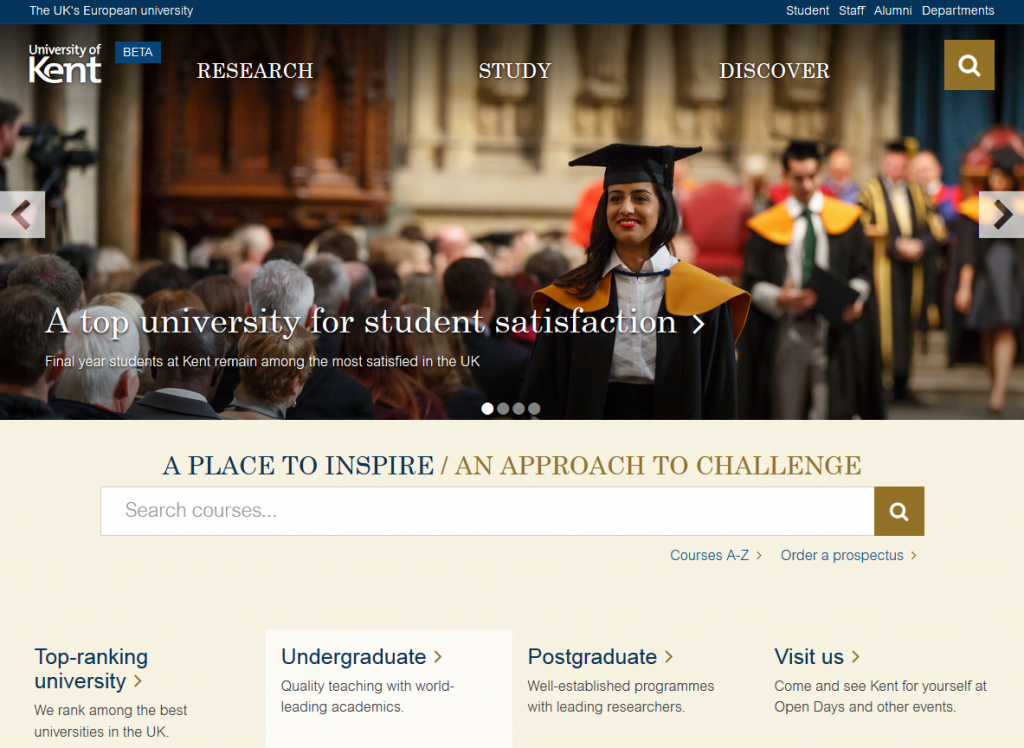Advance to next carousel slide arrow
The width and height of the screenshot is (1024, 748).
click(1001, 214)
